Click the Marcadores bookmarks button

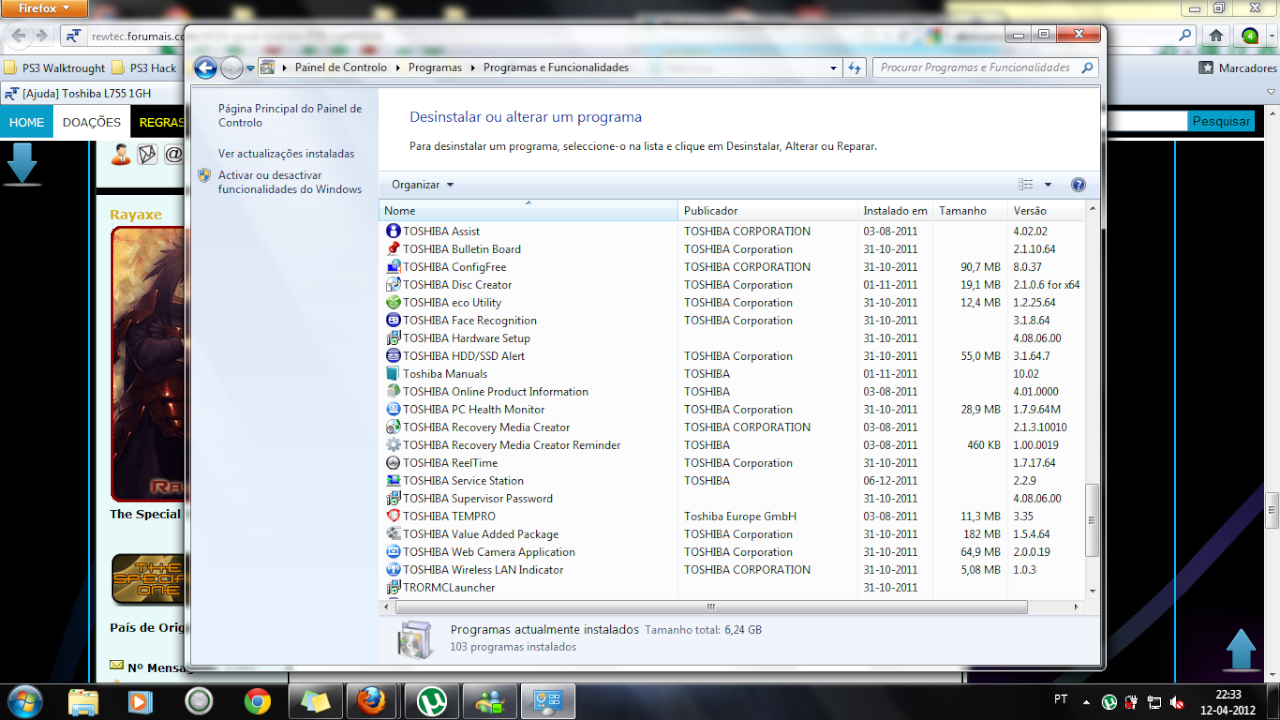(x=1237, y=68)
